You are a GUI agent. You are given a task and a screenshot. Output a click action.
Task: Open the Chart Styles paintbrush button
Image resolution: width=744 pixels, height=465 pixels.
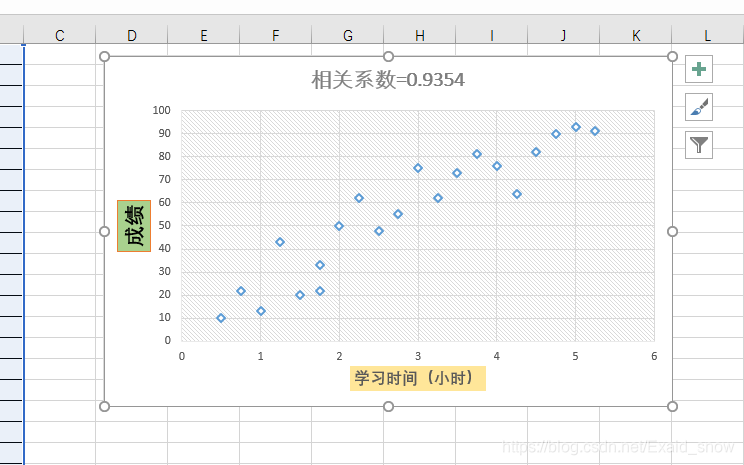click(x=699, y=107)
